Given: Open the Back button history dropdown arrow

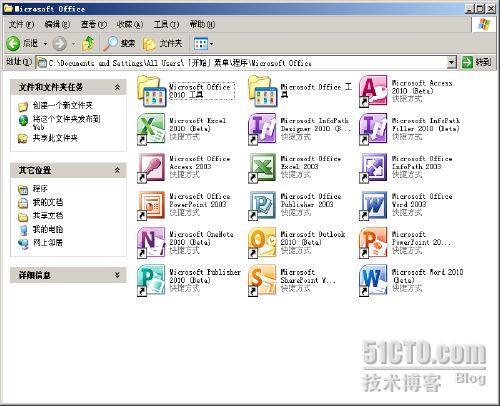Looking at the screenshot, I should pos(45,44).
